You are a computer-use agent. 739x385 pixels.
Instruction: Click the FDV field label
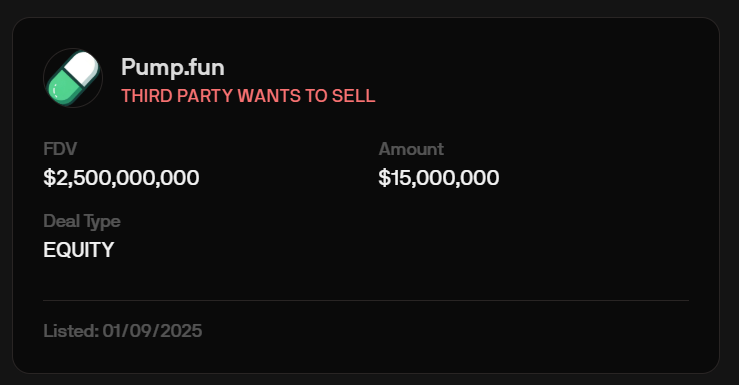click(60, 149)
